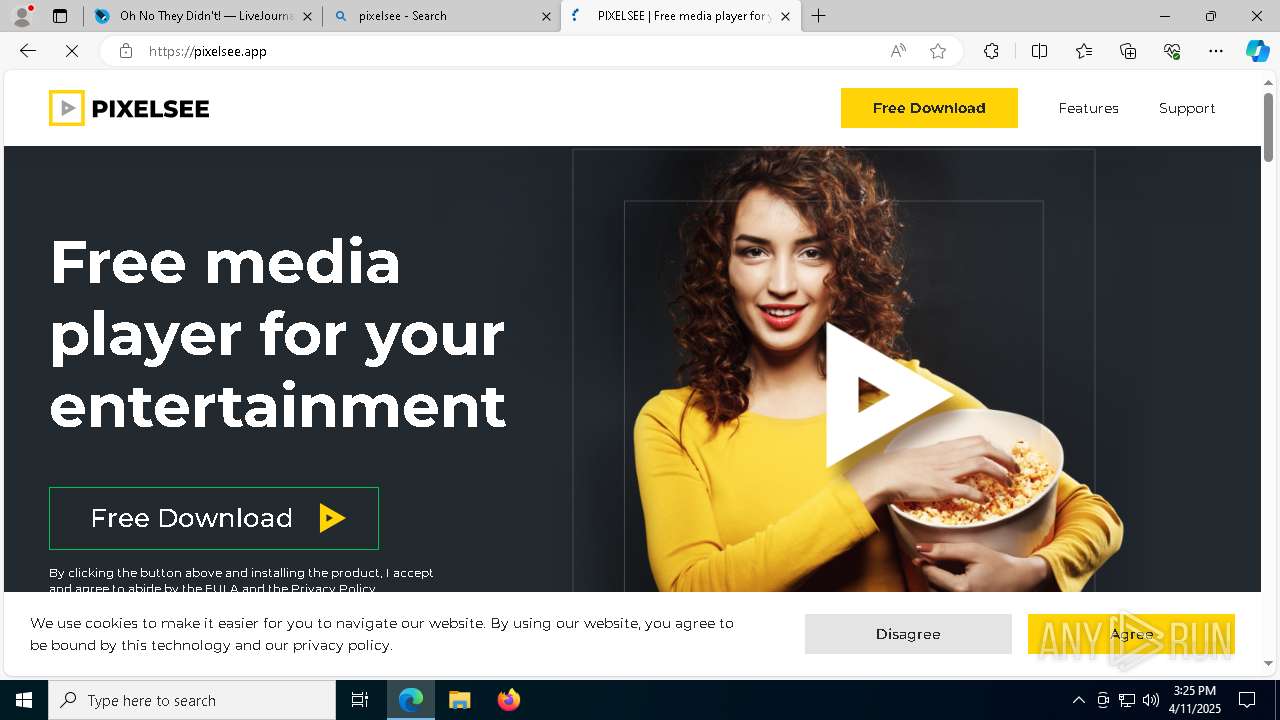This screenshot has height=720, width=1280.
Task: Click Disagree on the cookie banner
Action: click(x=908, y=634)
